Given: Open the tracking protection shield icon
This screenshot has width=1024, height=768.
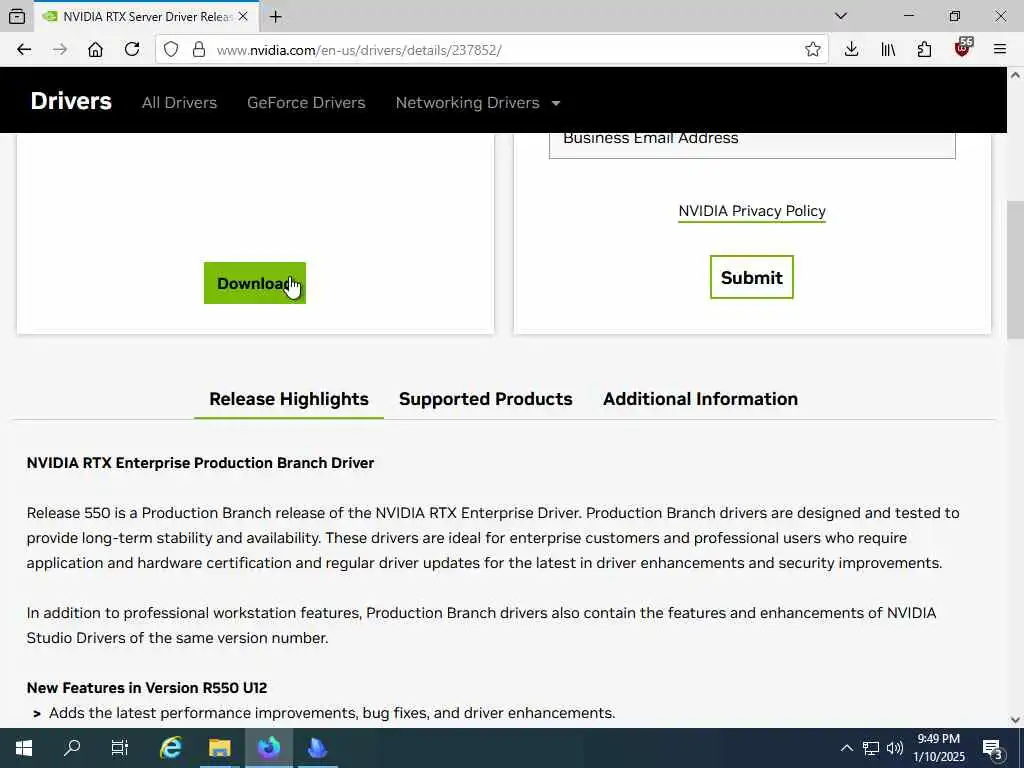Looking at the screenshot, I should tap(171, 50).
